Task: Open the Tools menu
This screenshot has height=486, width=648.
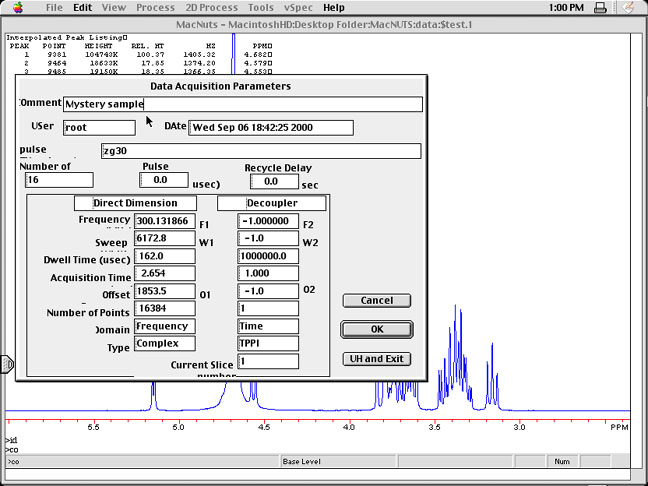Action: (x=260, y=7)
